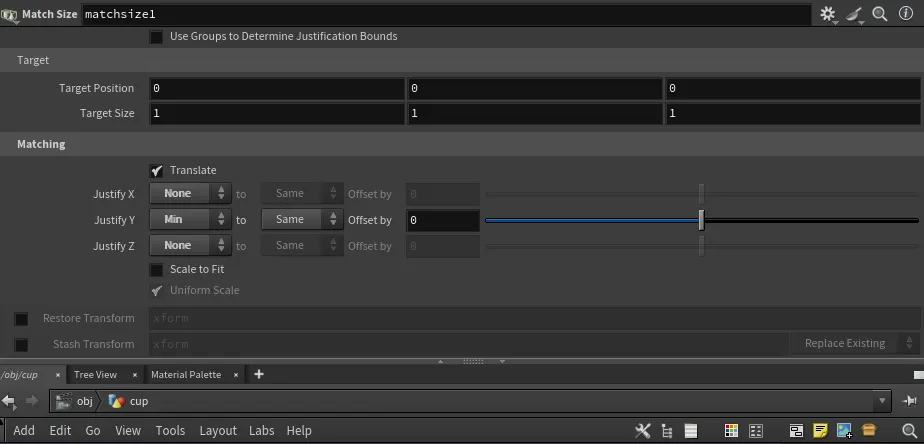Viewport: 924px width, 444px height.
Task: Switch to the Material Palette tab
Action: click(186, 375)
